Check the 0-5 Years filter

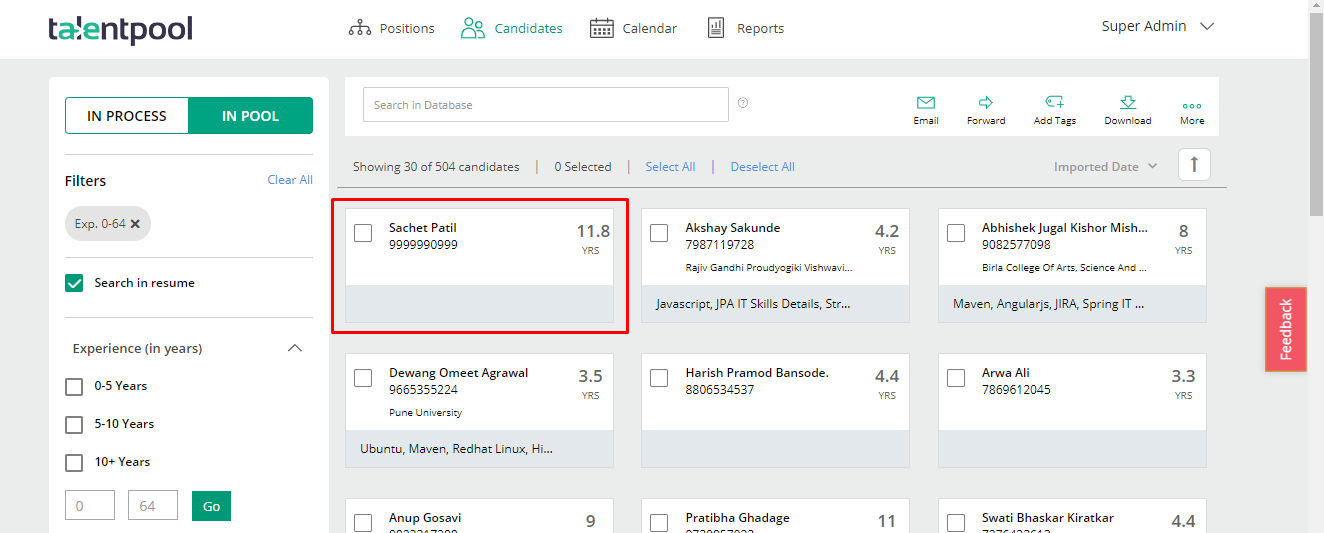coord(74,386)
